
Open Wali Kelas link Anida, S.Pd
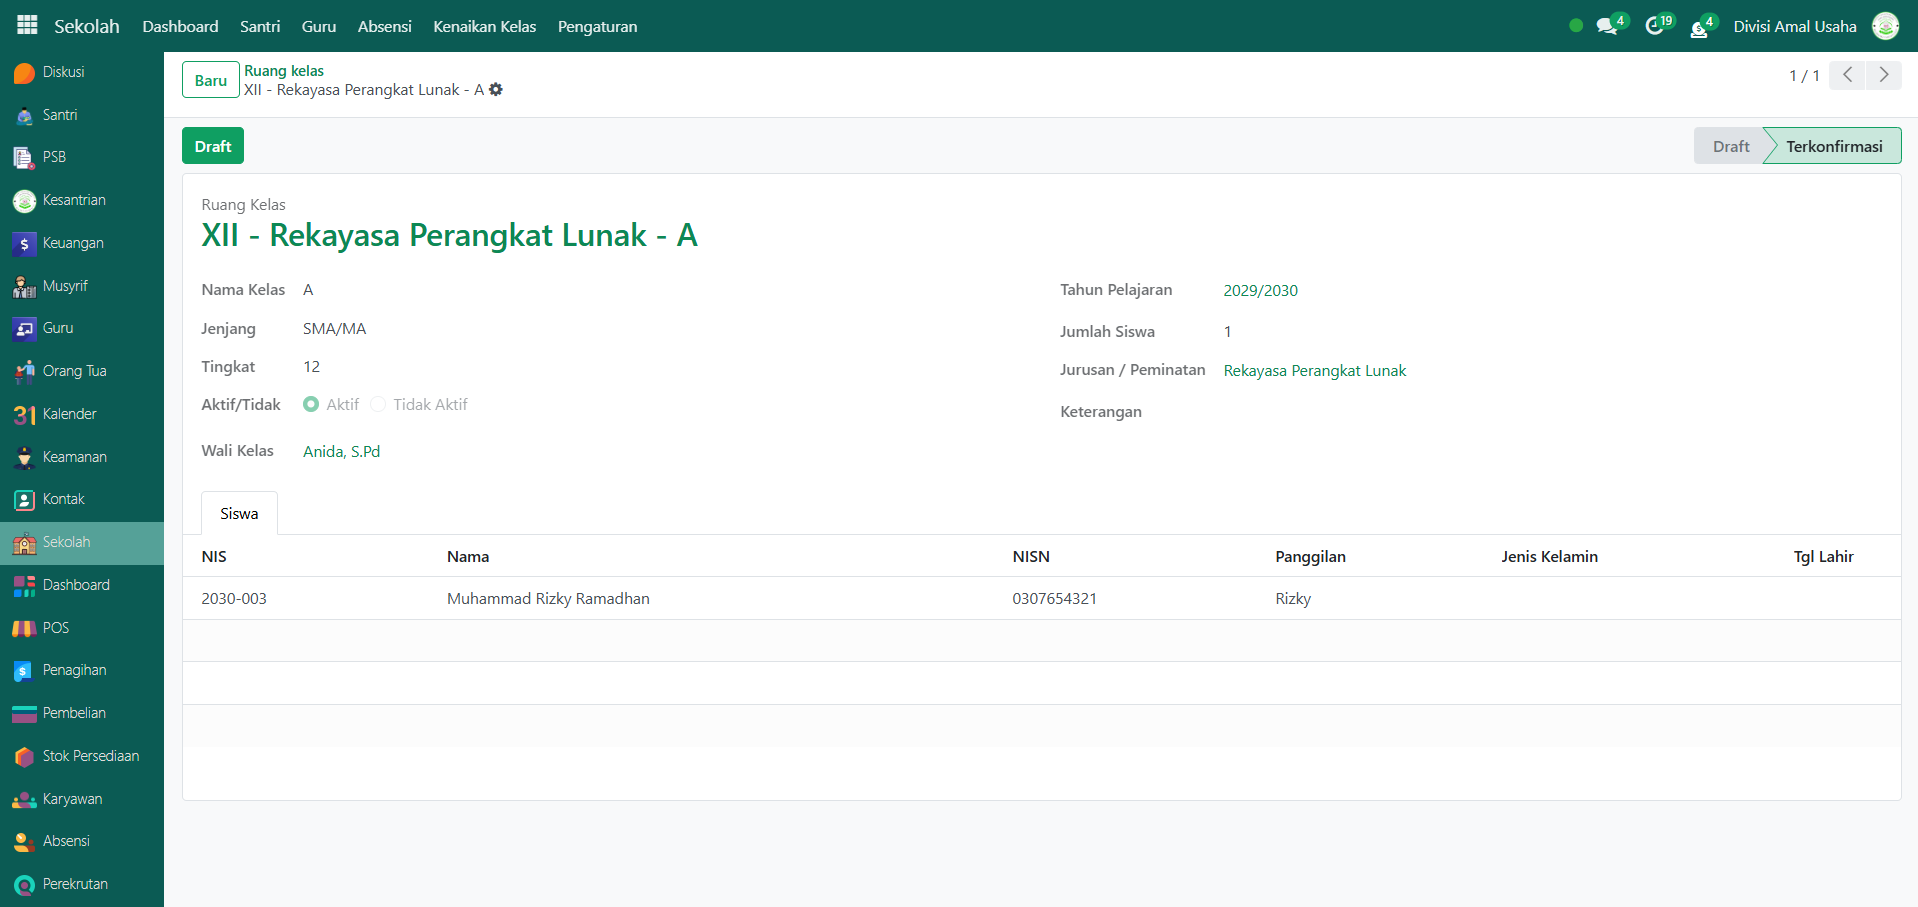pyautogui.click(x=341, y=451)
